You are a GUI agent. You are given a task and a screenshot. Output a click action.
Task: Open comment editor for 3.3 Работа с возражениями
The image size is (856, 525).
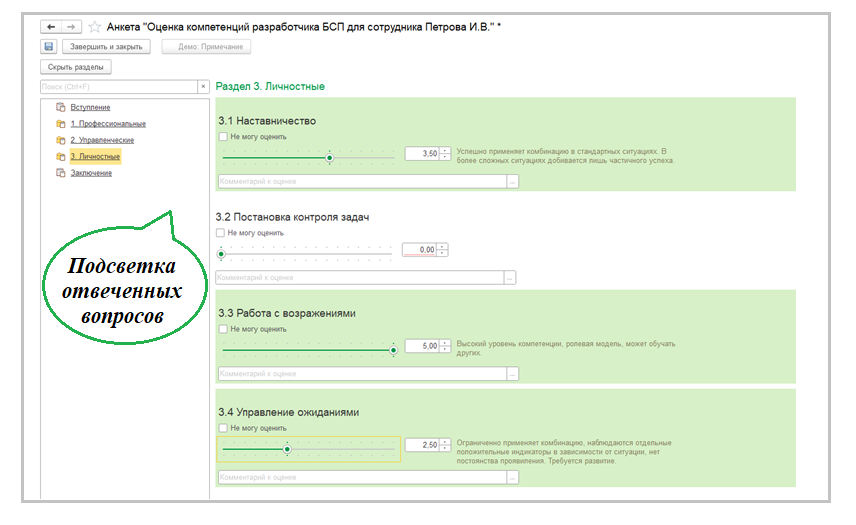[513, 373]
